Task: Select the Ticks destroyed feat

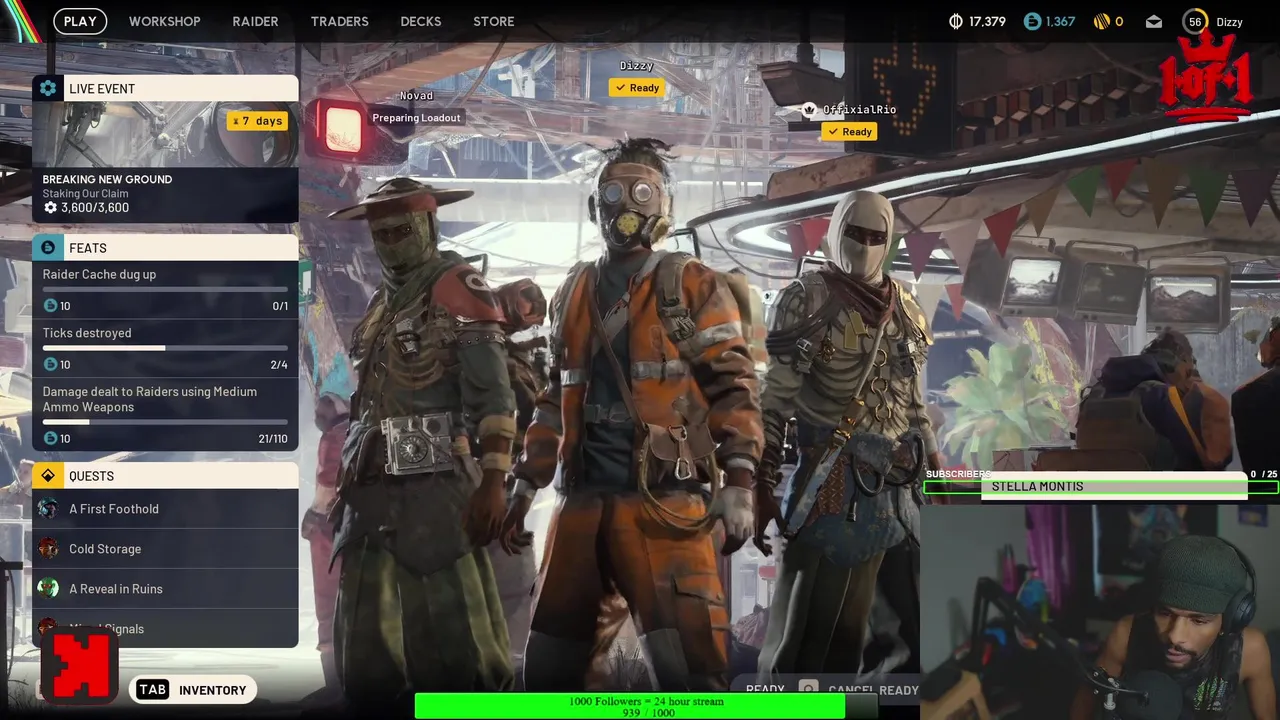Action: [x=165, y=349]
